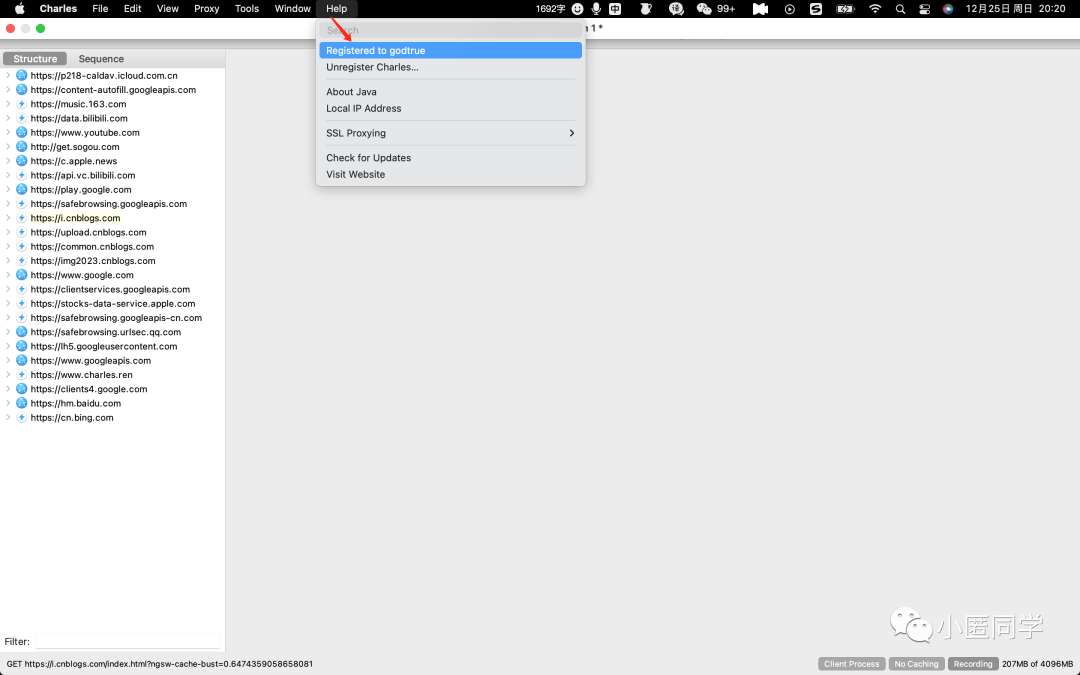Open Spotlight search magnifier icon
This screenshot has width=1080, height=675.
pyautogui.click(x=900, y=9)
